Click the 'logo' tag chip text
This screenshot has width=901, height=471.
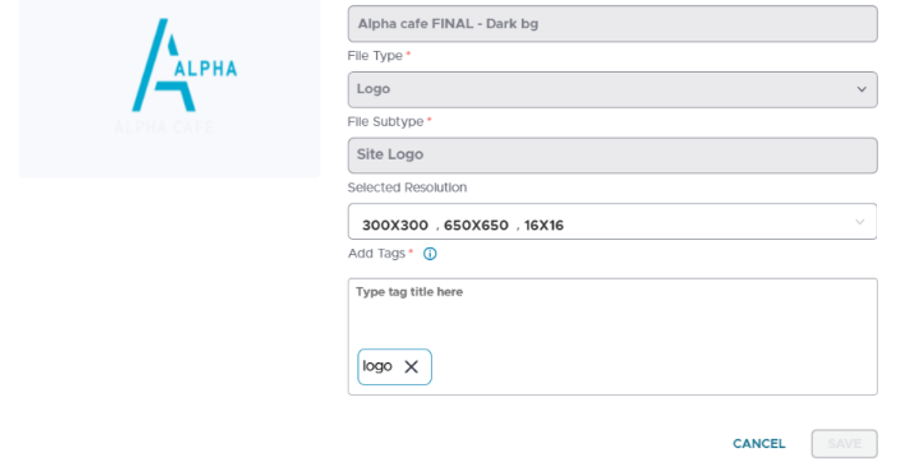tap(378, 366)
